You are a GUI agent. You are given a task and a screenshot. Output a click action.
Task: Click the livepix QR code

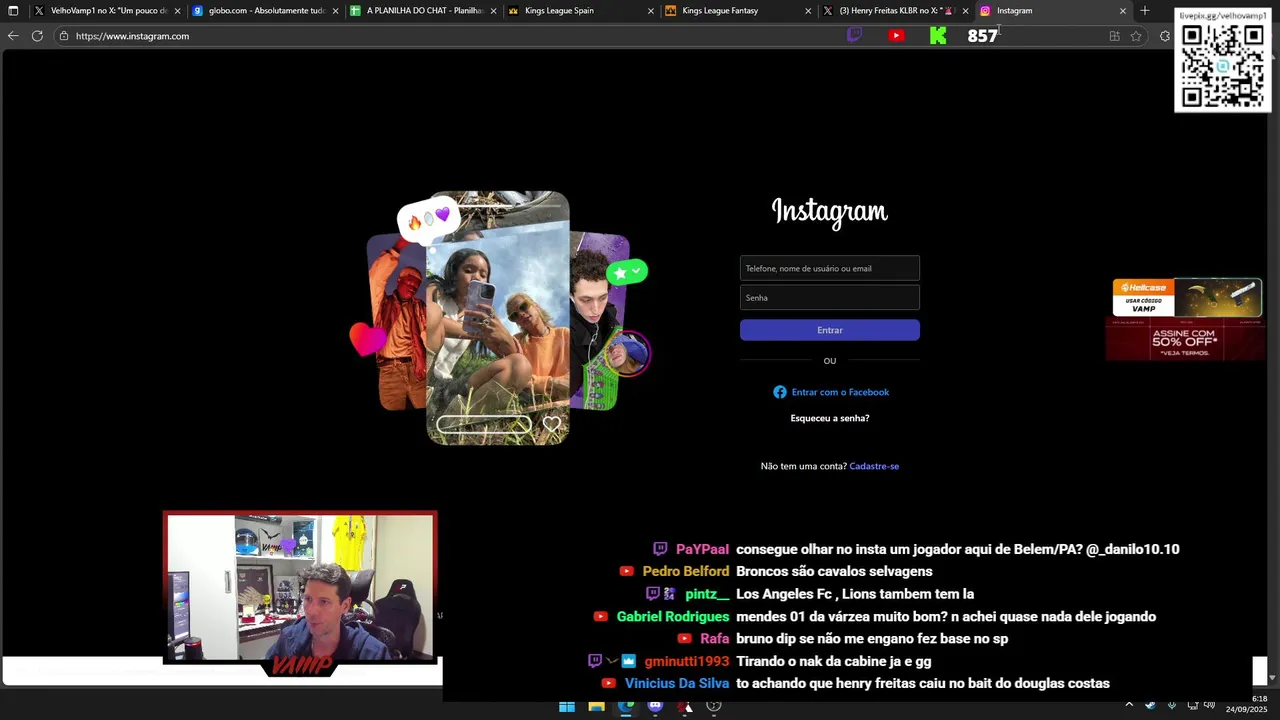(x=1223, y=66)
